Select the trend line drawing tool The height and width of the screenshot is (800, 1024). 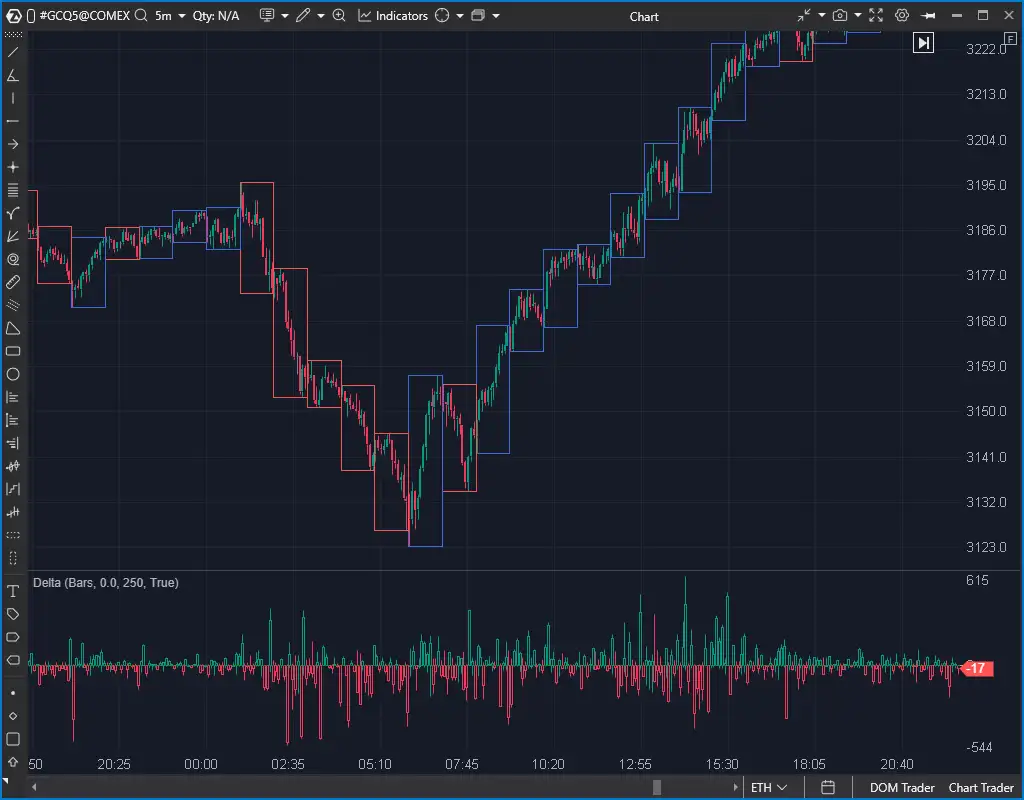(x=13, y=52)
